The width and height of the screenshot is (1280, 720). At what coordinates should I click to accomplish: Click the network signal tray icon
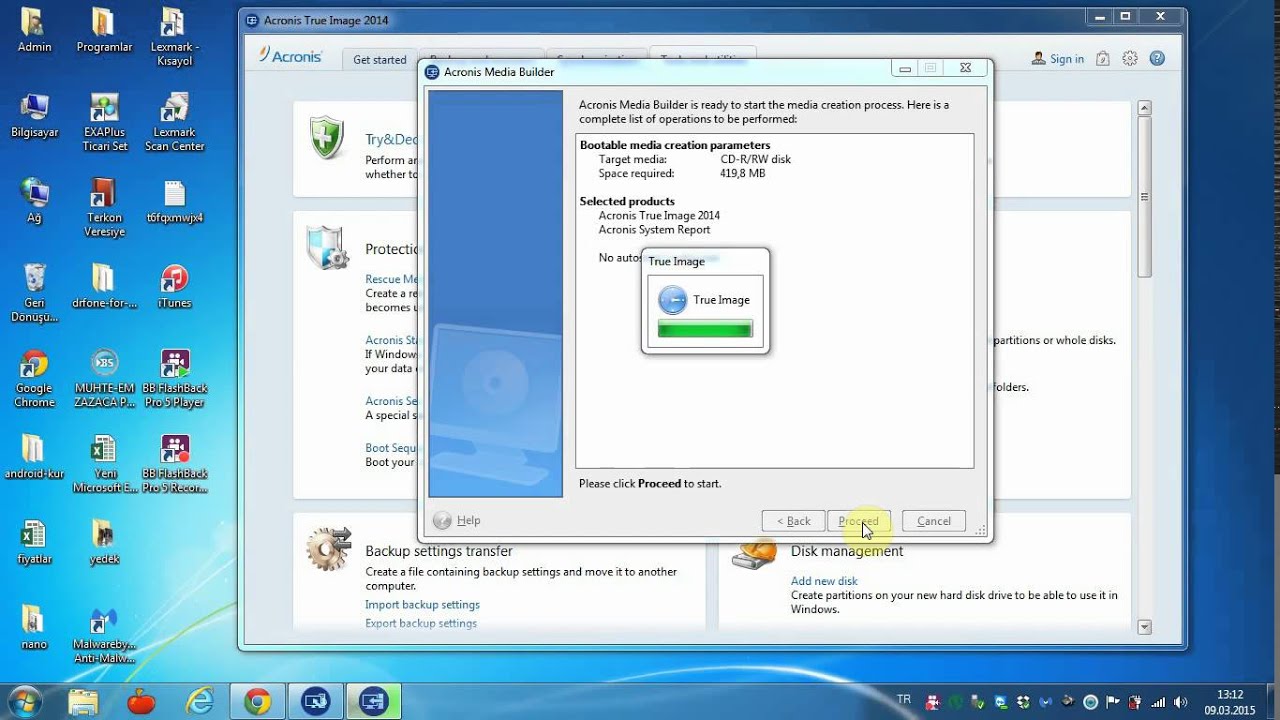point(1158,702)
